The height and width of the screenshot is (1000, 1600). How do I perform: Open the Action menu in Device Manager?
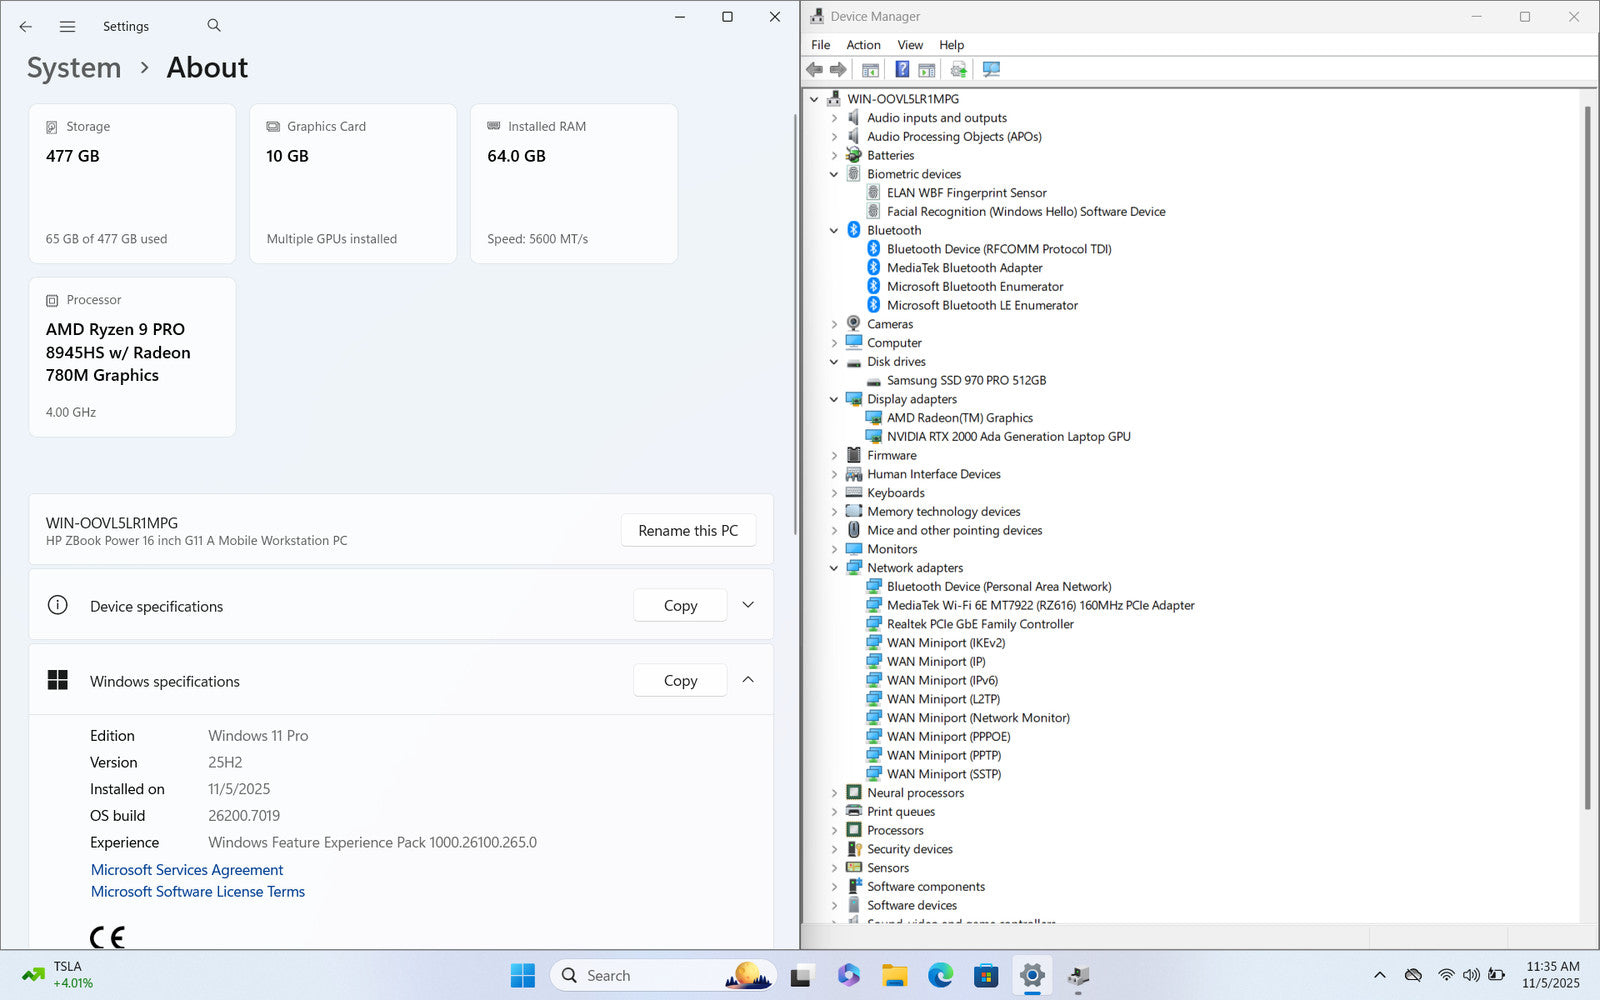pos(863,45)
